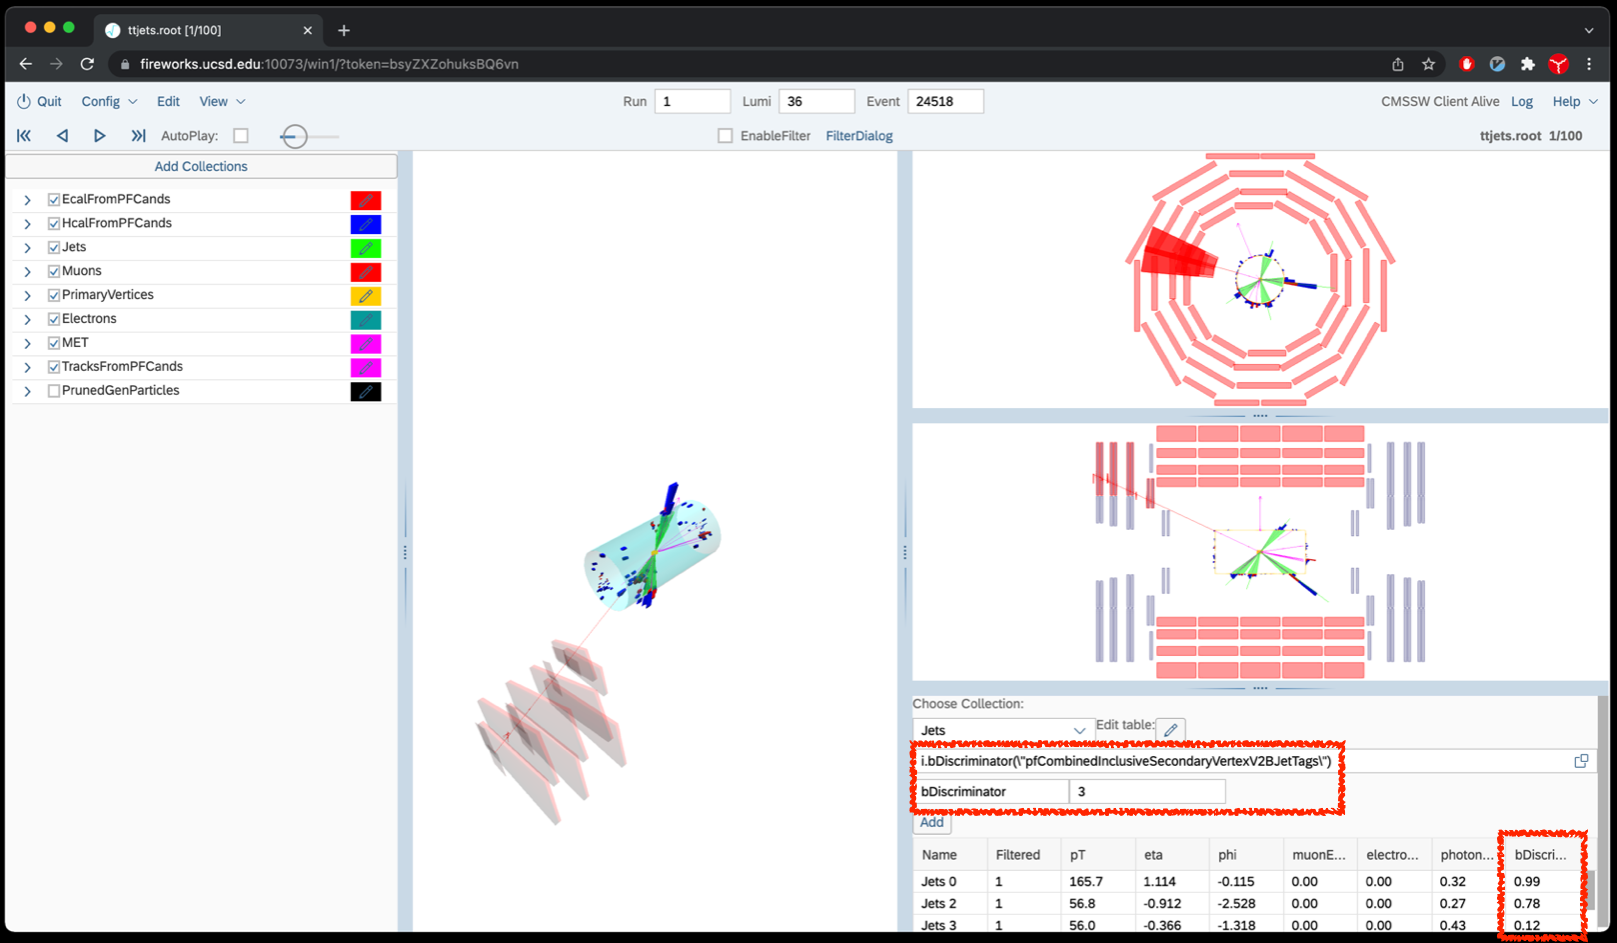Enable the EnableFilter checkbox
Image resolution: width=1617 pixels, height=943 pixels.
tap(725, 136)
